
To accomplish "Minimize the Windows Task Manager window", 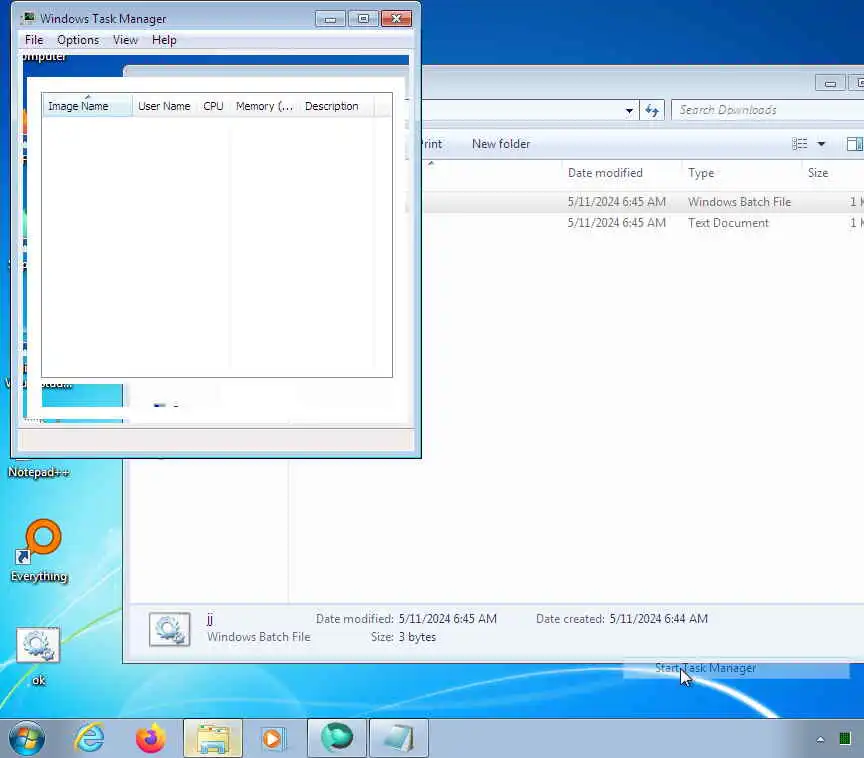I will click(x=330, y=19).
